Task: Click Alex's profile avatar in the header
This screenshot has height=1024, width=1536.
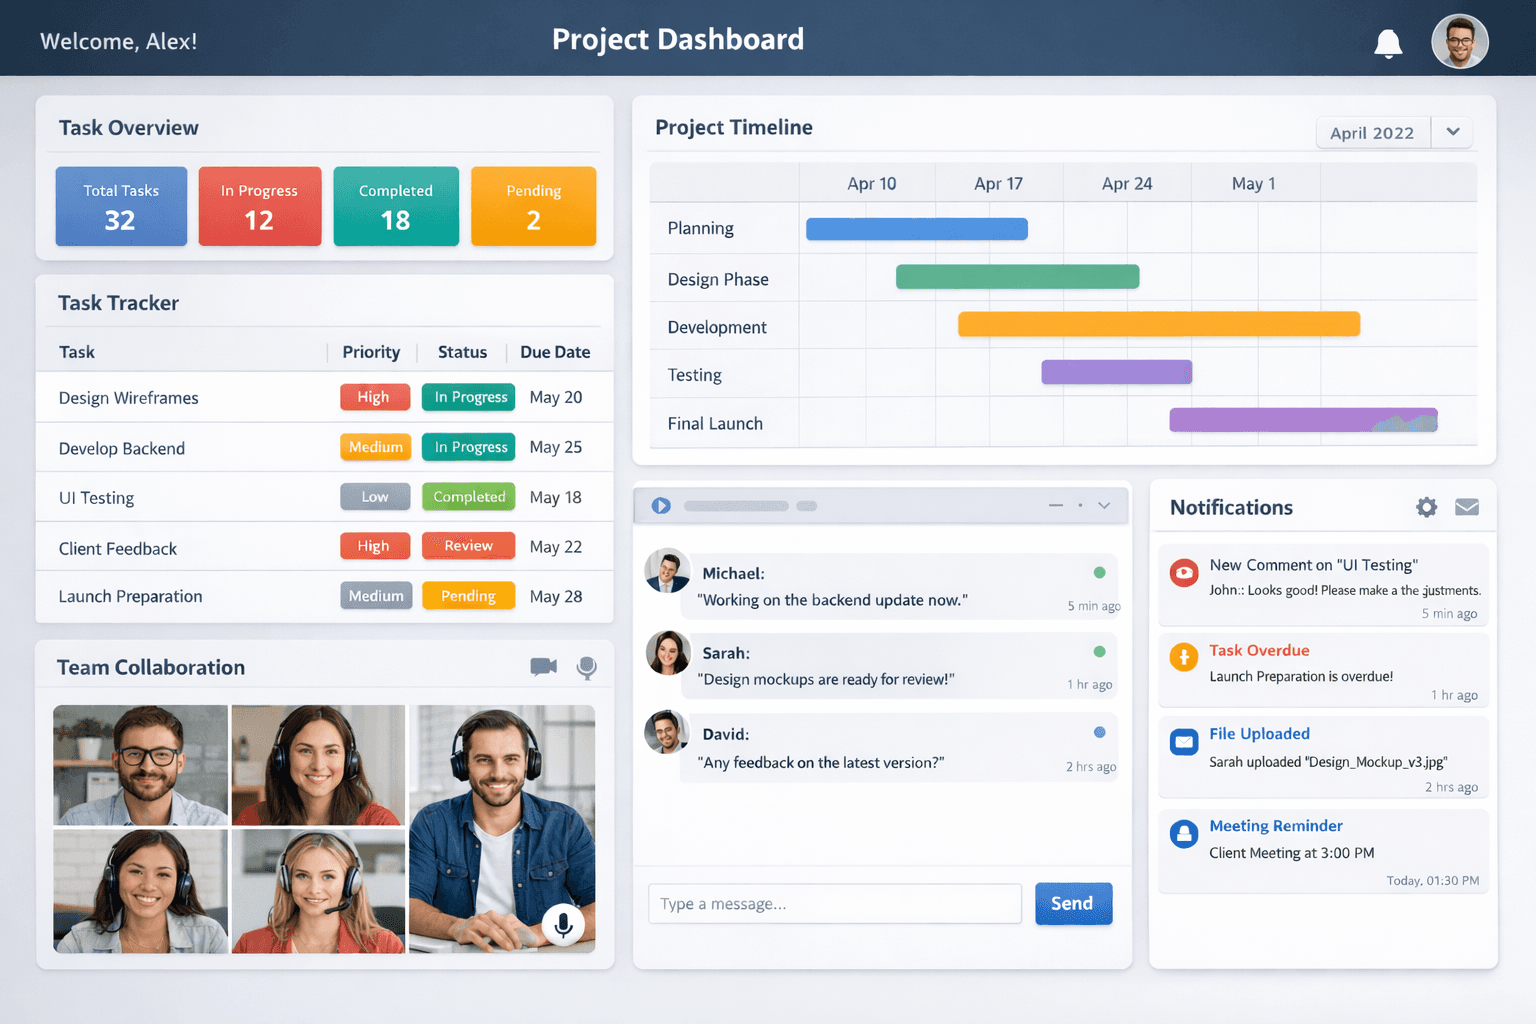Action: [x=1460, y=41]
